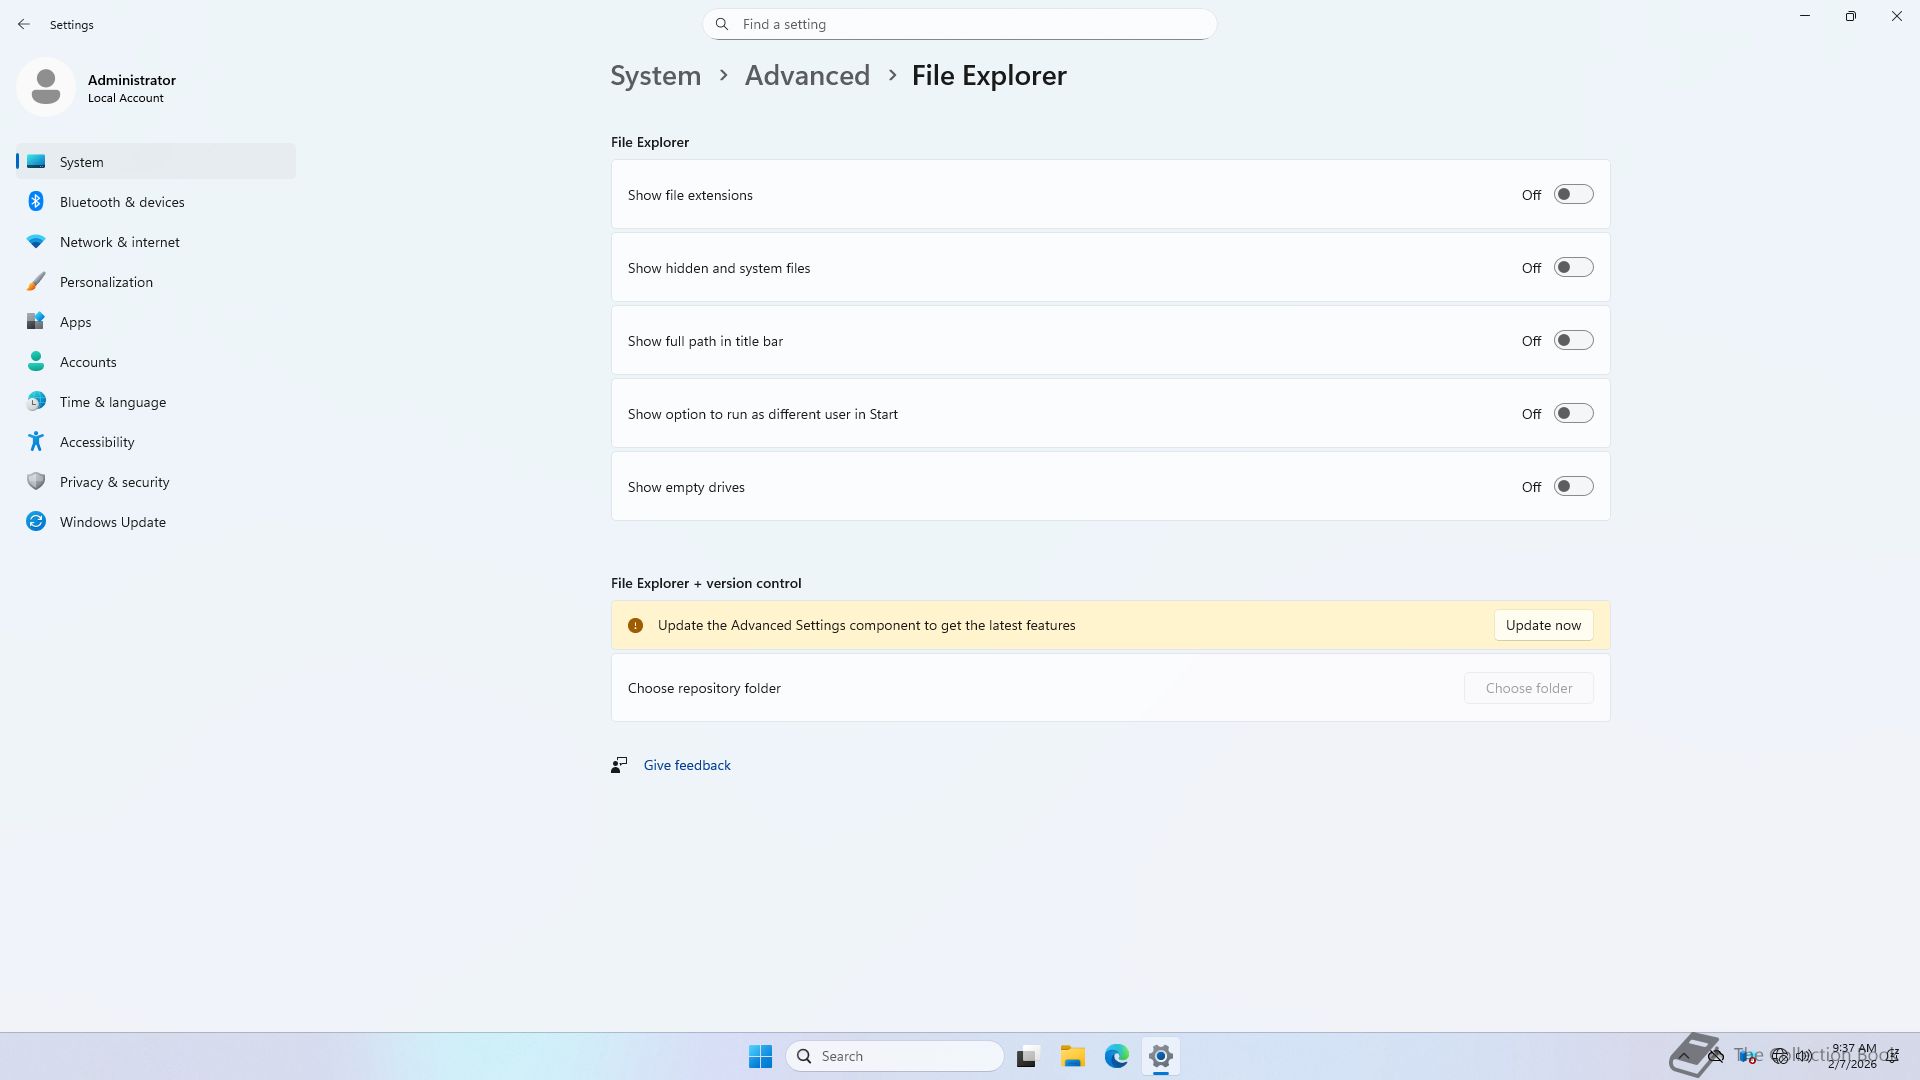The image size is (1920, 1080).
Task: Click the Update now button
Action: coord(1542,625)
